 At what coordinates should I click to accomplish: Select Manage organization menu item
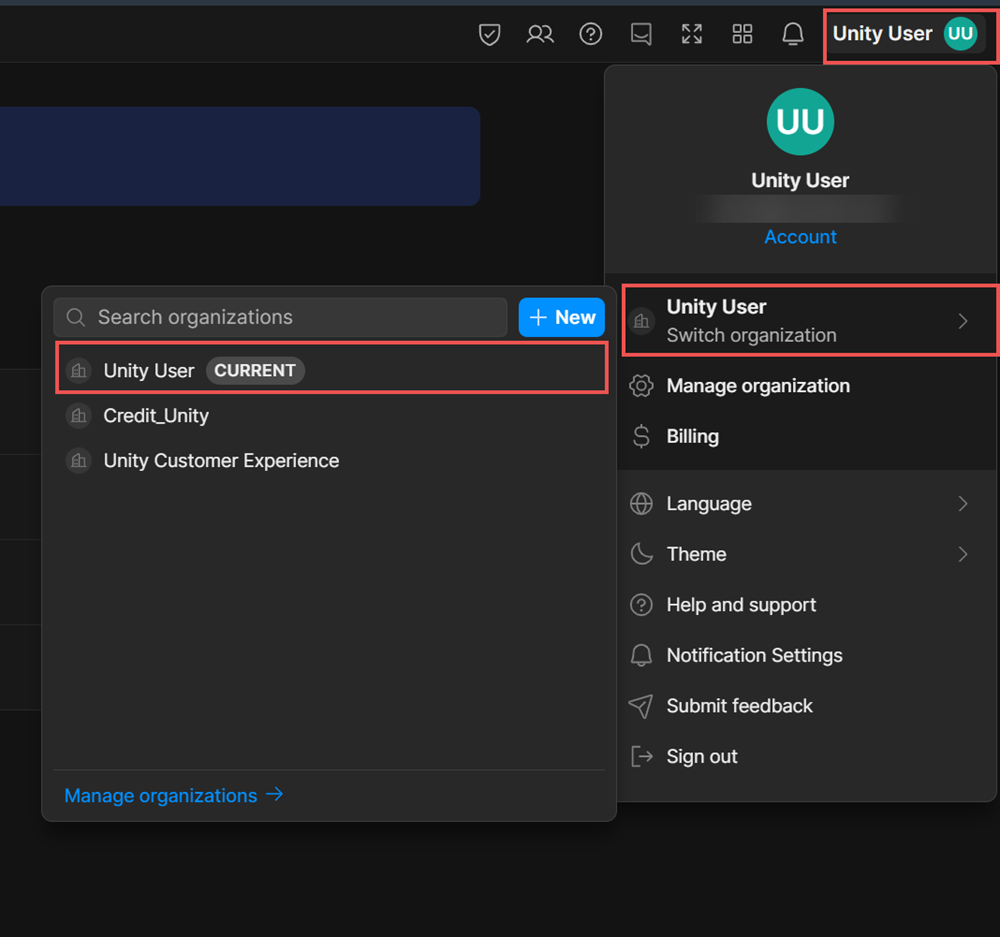click(x=757, y=386)
